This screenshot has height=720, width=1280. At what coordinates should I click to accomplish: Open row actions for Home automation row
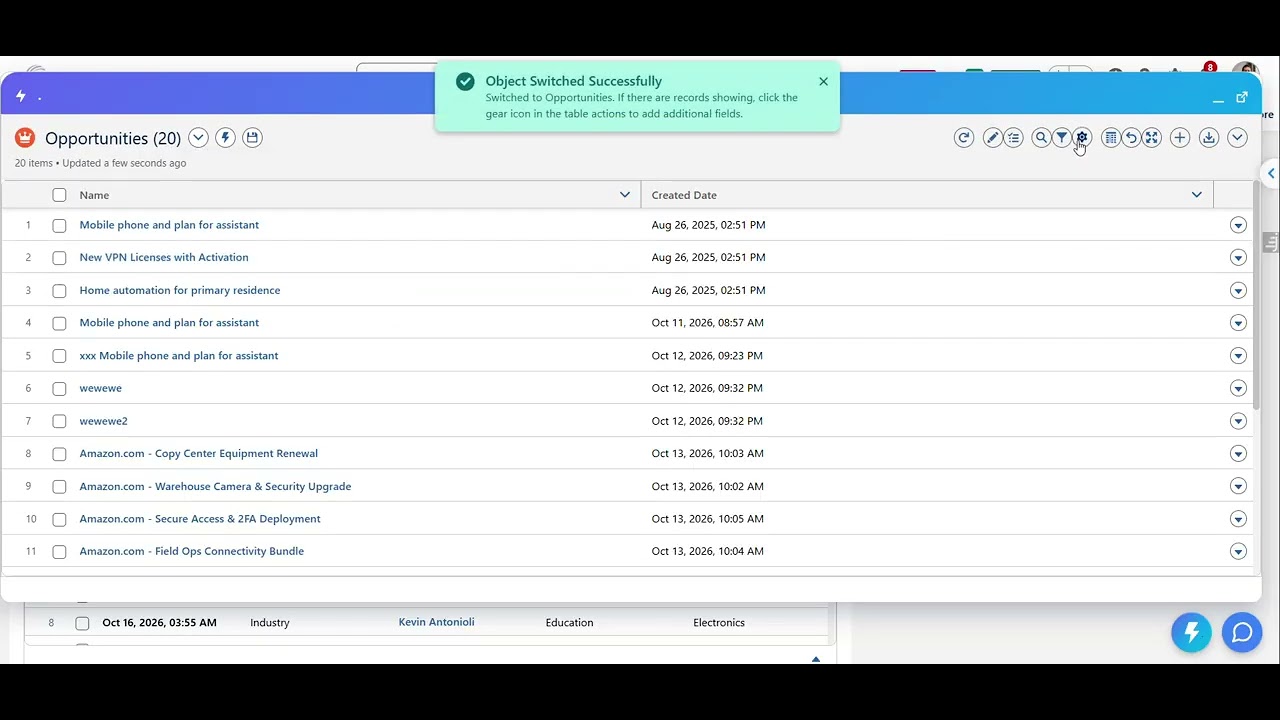(x=1238, y=291)
